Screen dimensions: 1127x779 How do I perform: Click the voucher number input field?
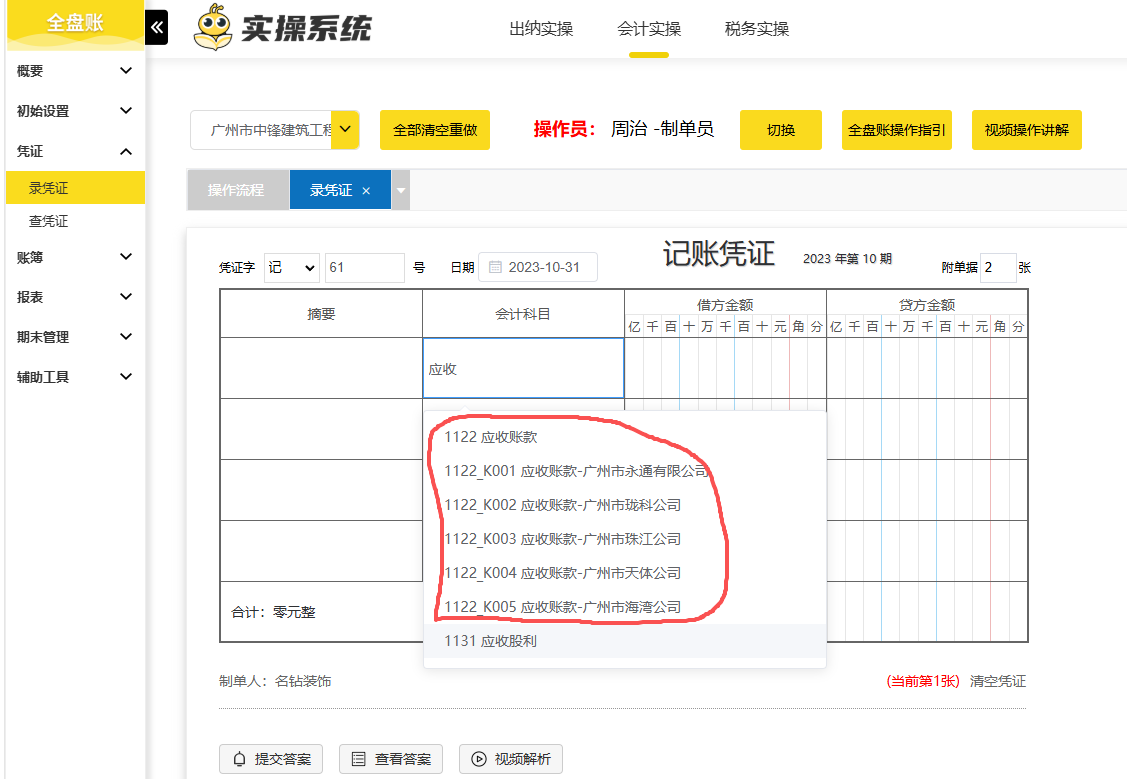click(364, 268)
